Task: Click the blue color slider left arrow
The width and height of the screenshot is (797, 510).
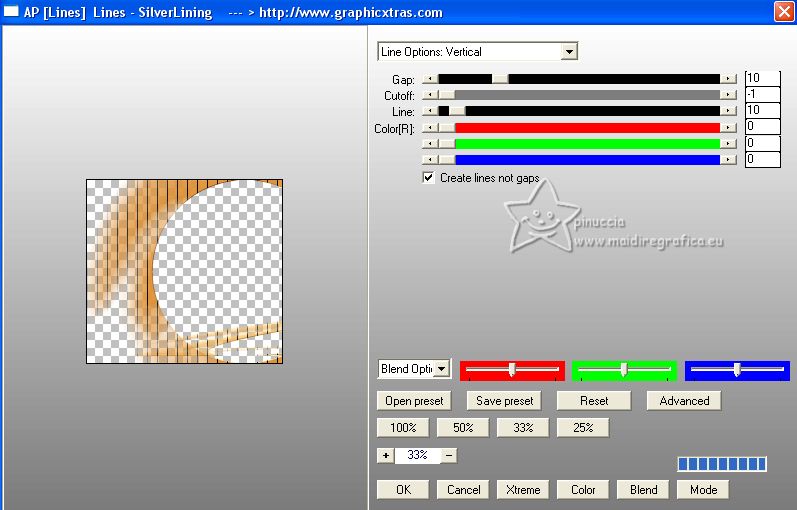Action: click(x=430, y=160)
